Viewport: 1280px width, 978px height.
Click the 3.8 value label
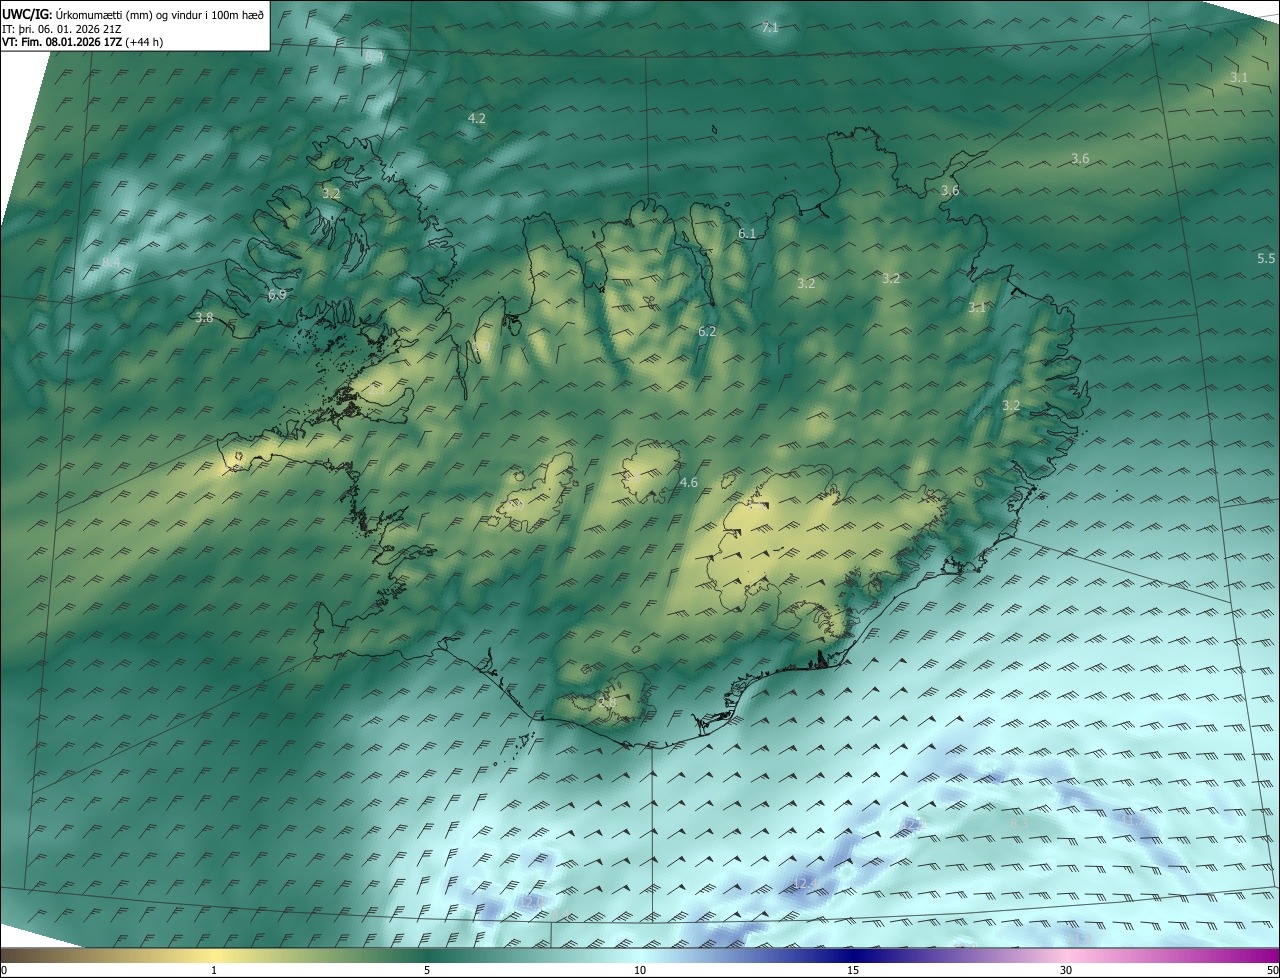pyautogui.click(x=204, y=318)
